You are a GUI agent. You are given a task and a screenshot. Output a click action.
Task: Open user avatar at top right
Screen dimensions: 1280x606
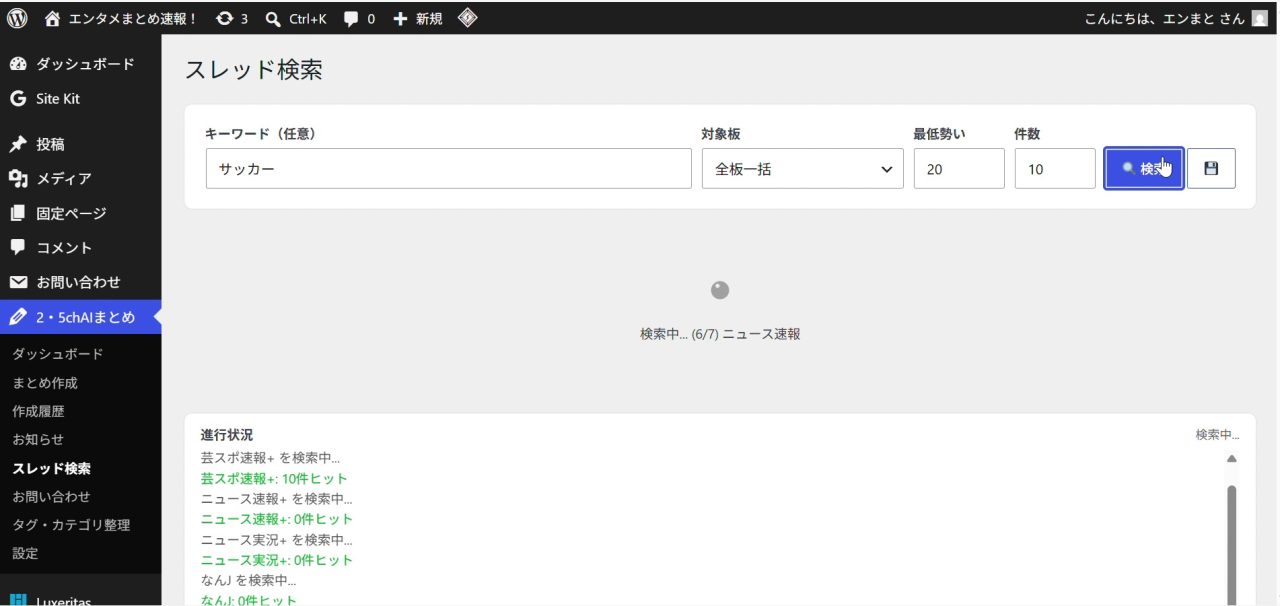click(1259, 18)
